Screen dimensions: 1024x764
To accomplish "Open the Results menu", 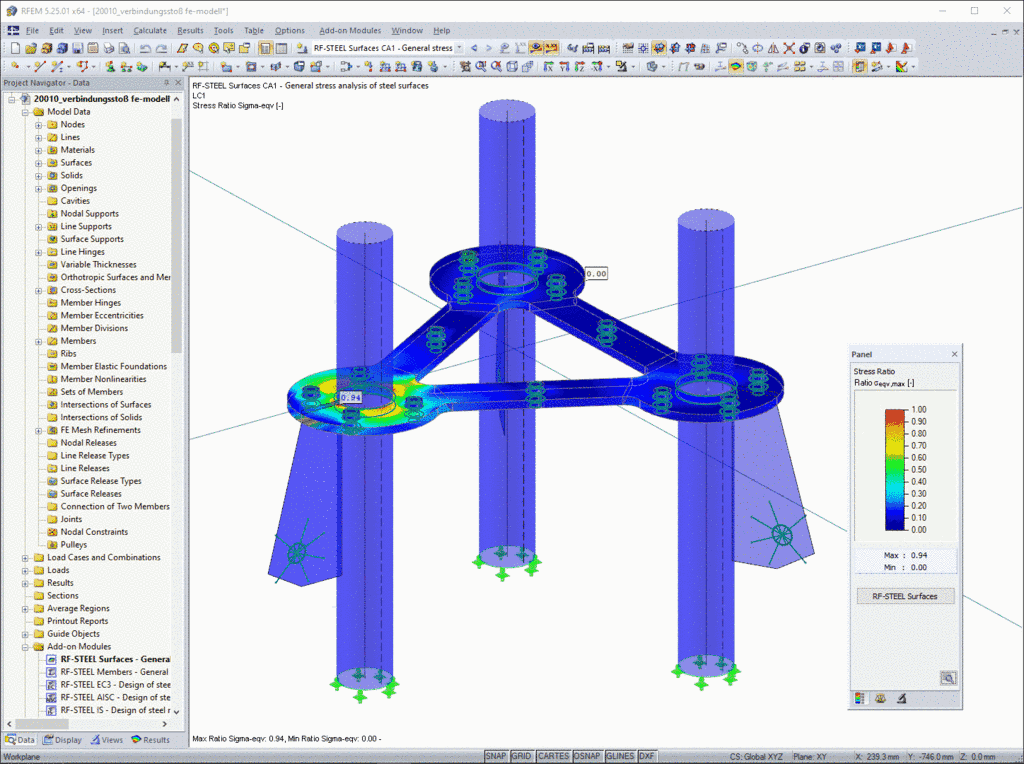I will [x=190, y=31].
